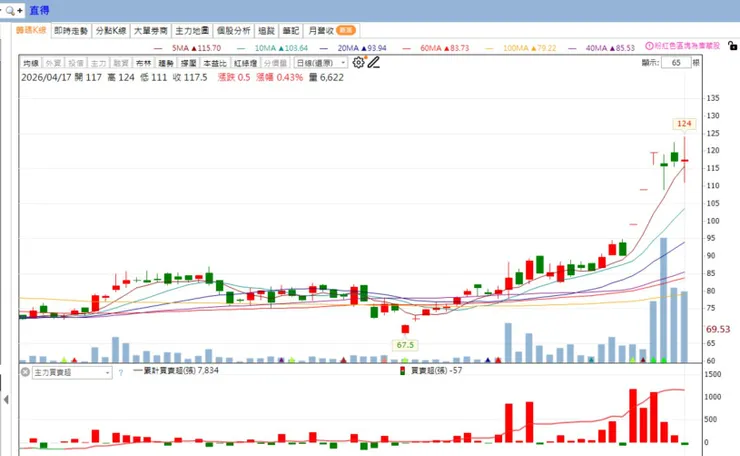Viewport: 740px width, 456px height.
Task: Click the 漲幅 0.43% value
Action: [x=279, y=77]
